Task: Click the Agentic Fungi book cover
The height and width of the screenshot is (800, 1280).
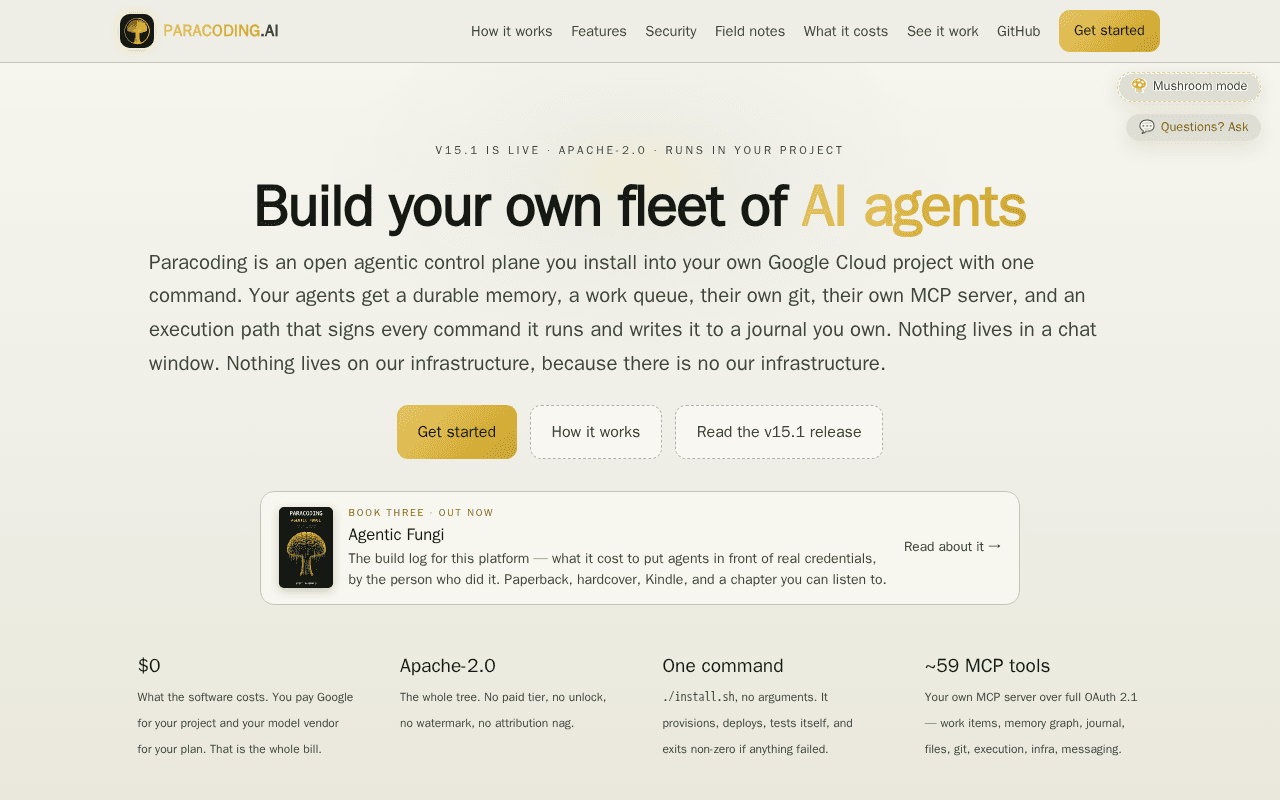Action: click(306, 547)
